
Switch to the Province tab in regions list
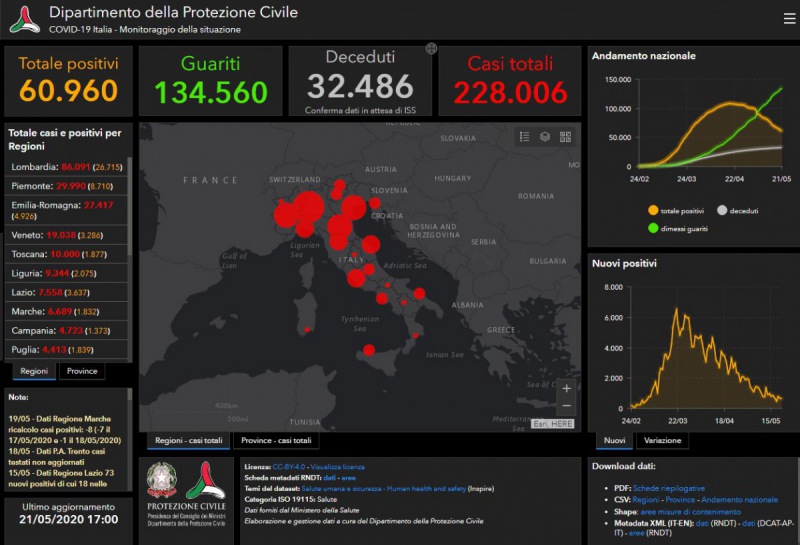[84, 371]
